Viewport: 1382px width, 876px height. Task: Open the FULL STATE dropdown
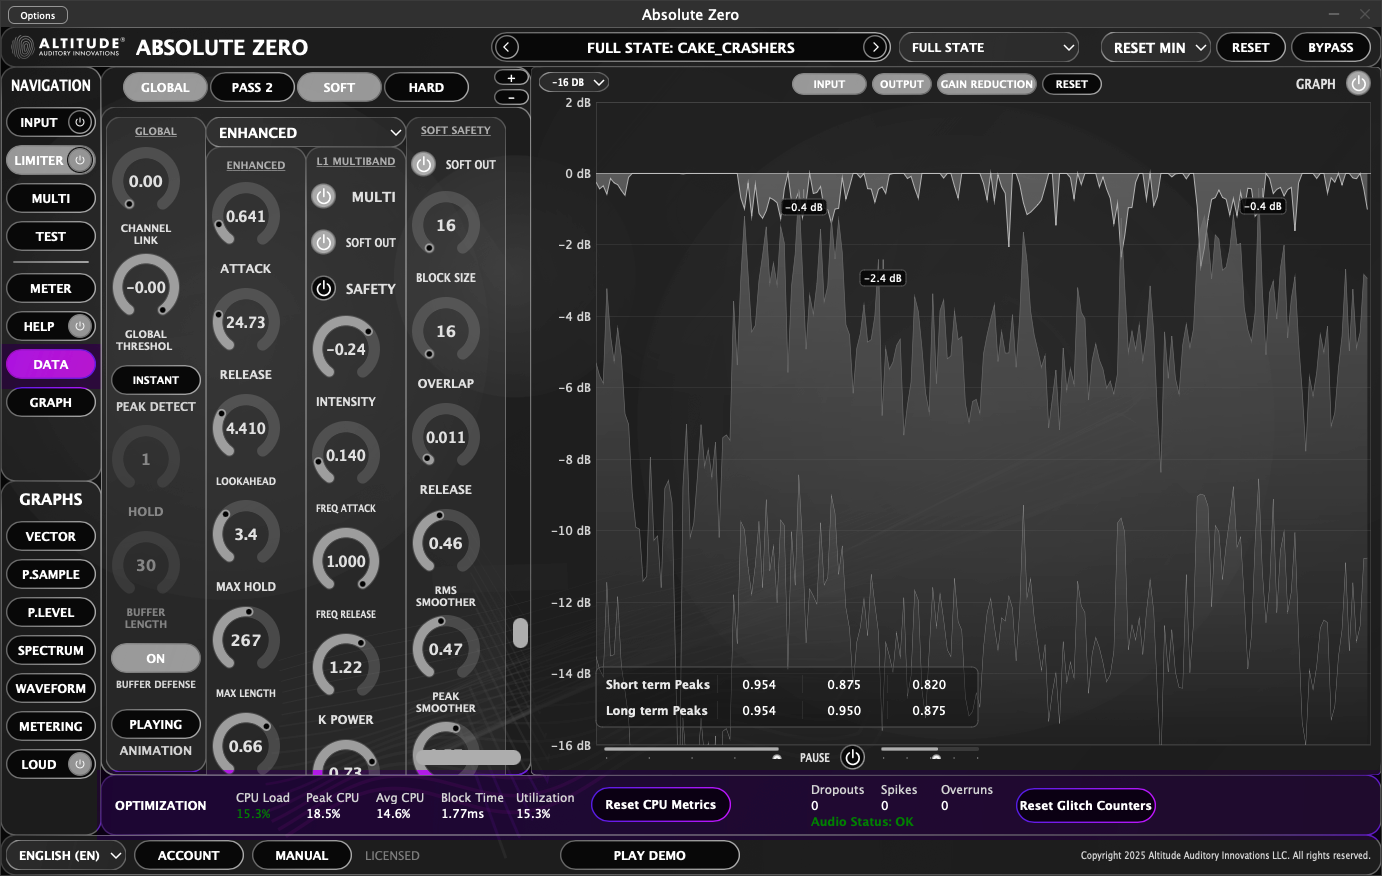point(988,47)
